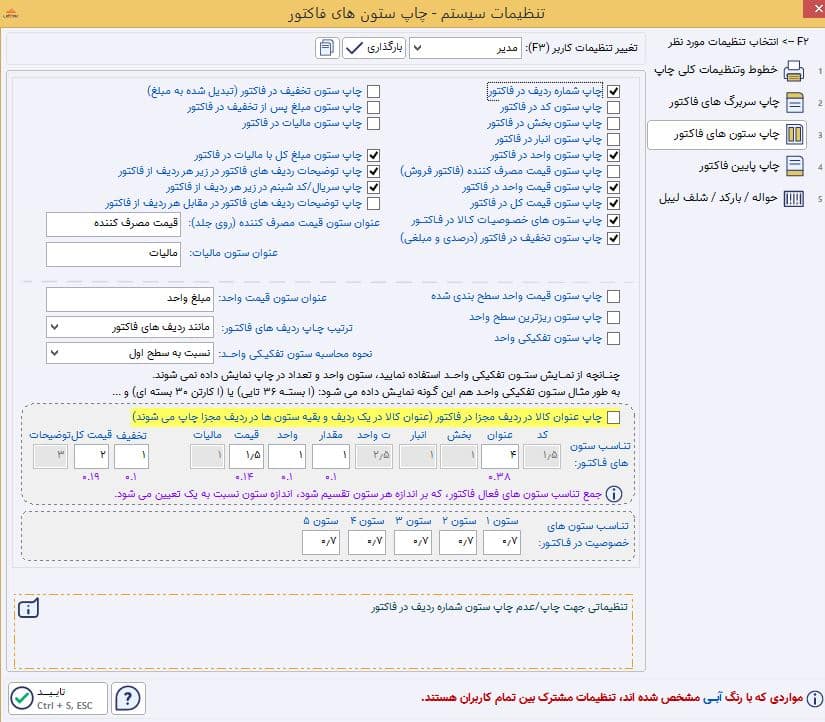Image resolution: width=825 pixels, height=722 pixels.
Task: Click the invoice header print icon
Action: [794, 103]
